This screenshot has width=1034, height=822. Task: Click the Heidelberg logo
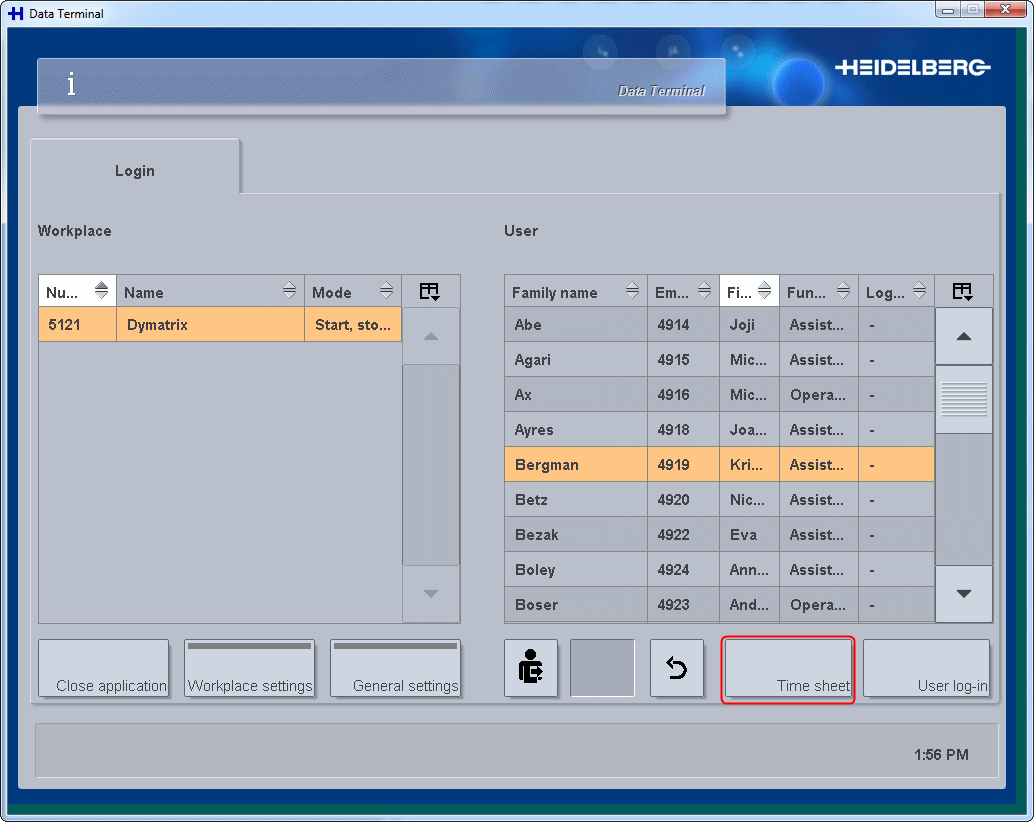coord(911,65)
